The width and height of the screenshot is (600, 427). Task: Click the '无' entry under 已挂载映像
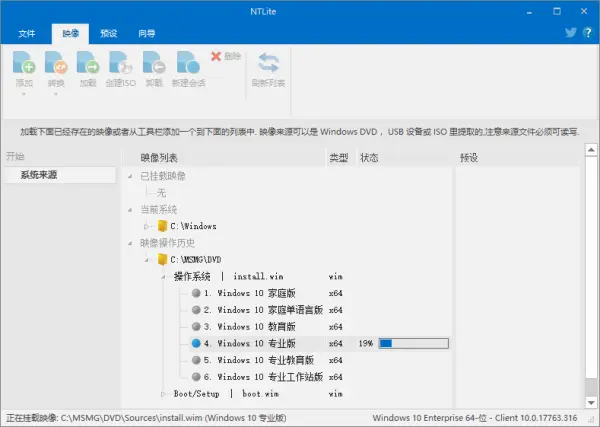(161, 192)
